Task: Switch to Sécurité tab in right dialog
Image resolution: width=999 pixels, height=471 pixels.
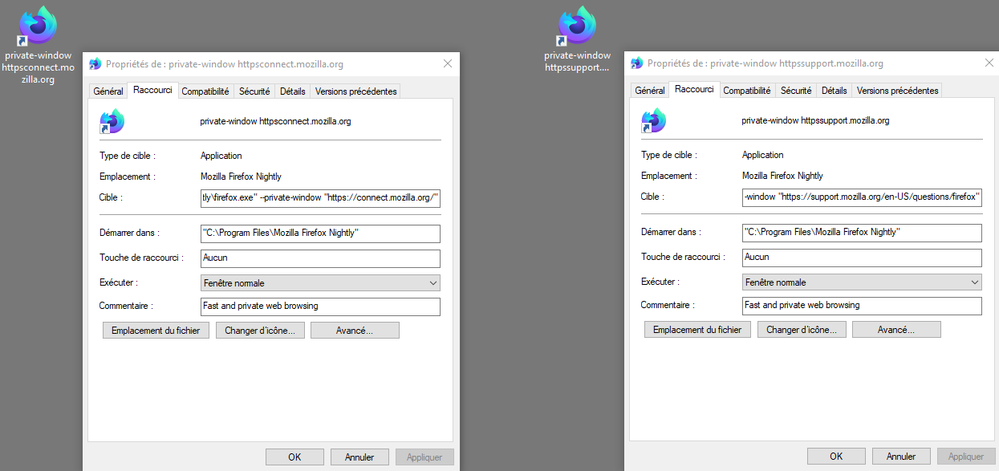Action: 796,91
